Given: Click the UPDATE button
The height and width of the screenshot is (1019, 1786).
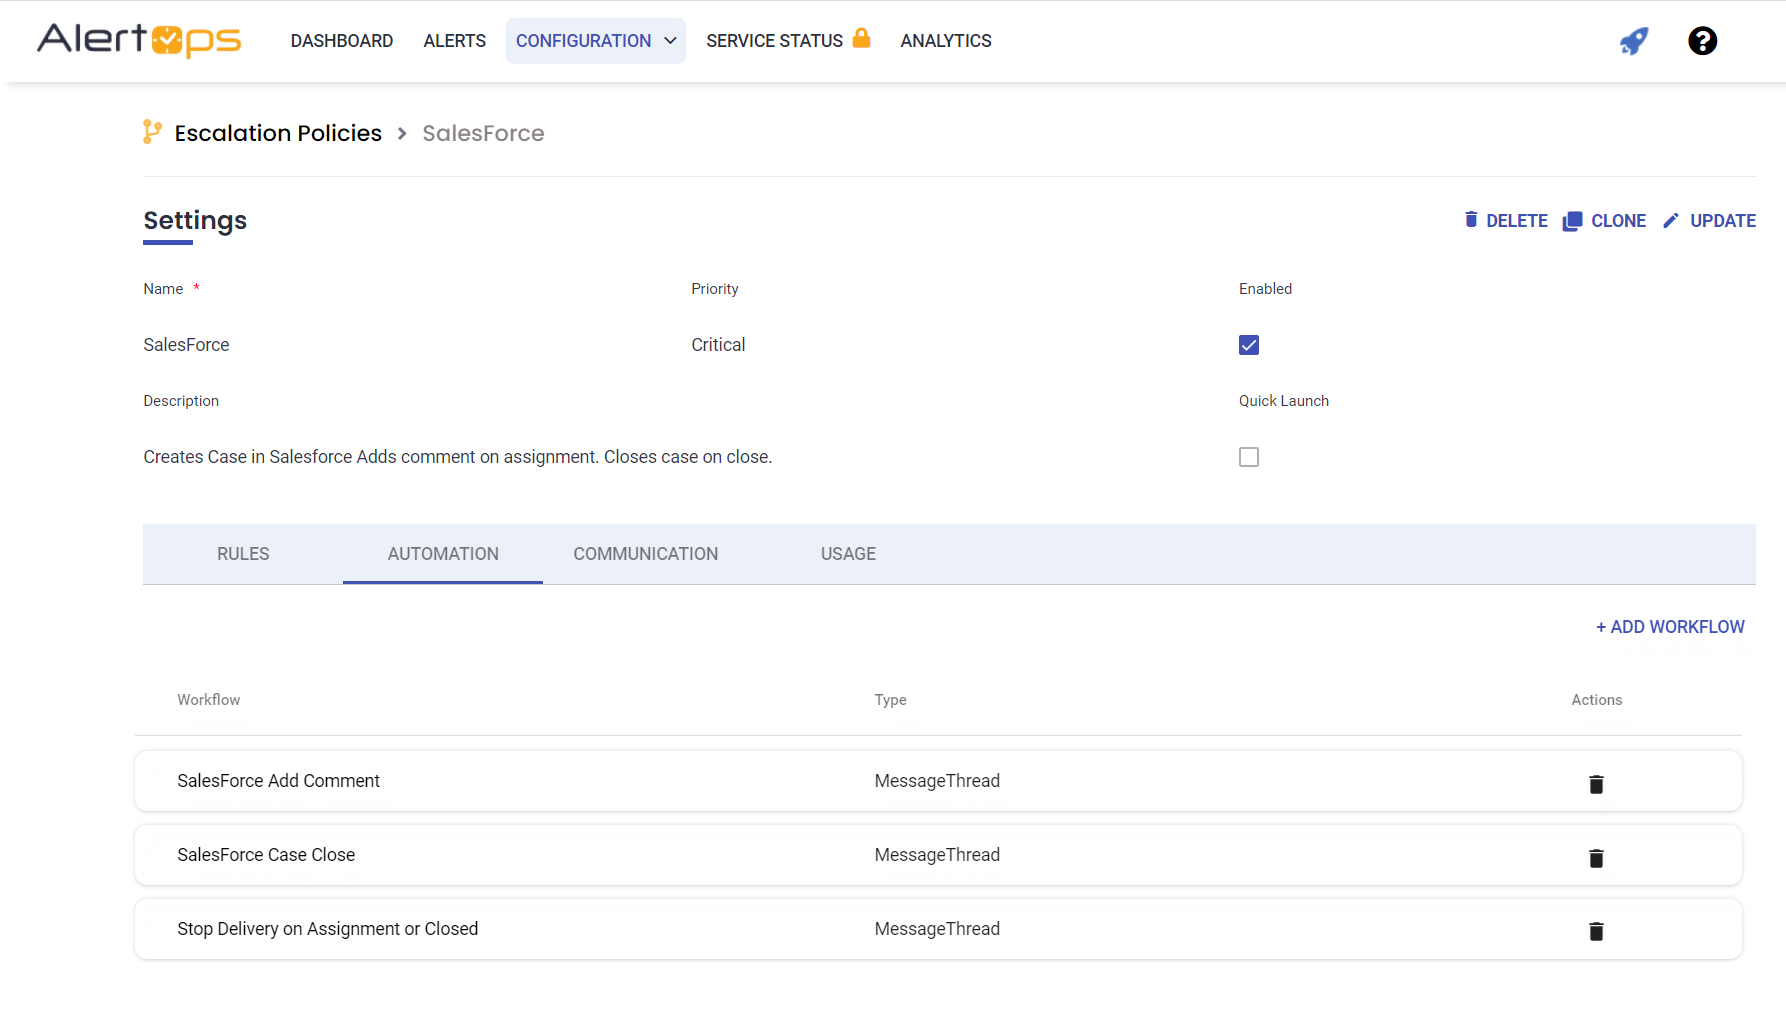Looking at the screenshot, I should (x=1709, y=221).
